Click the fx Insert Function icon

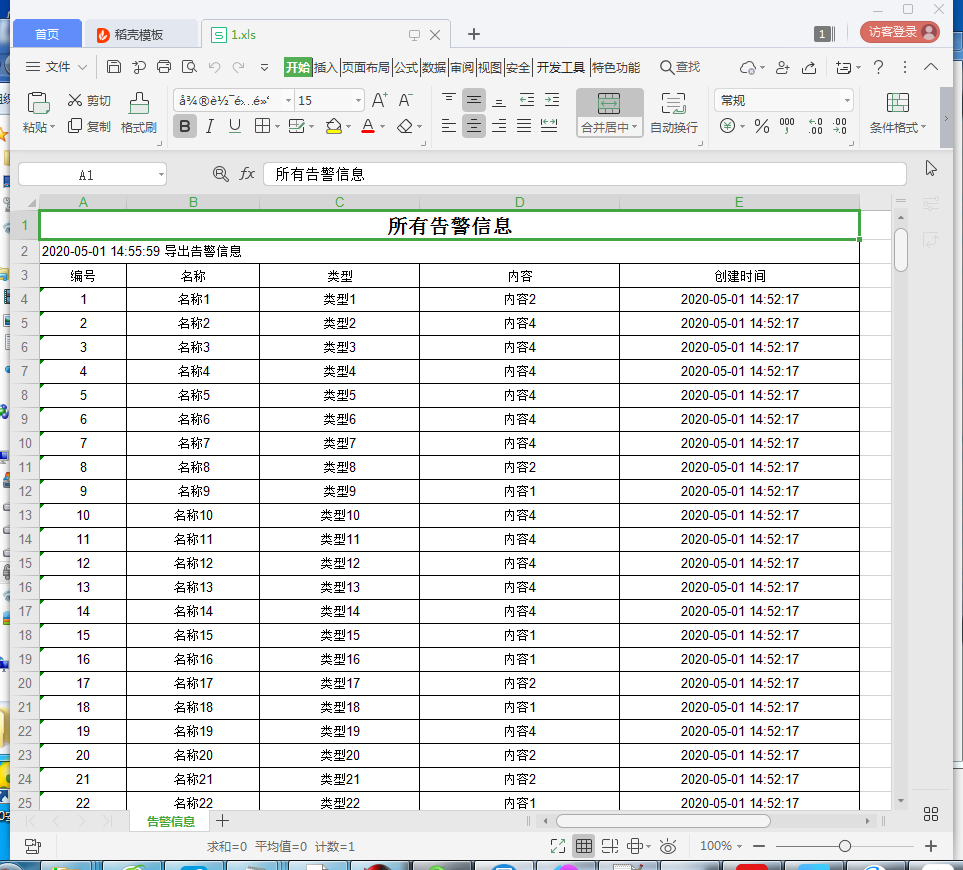247,174
